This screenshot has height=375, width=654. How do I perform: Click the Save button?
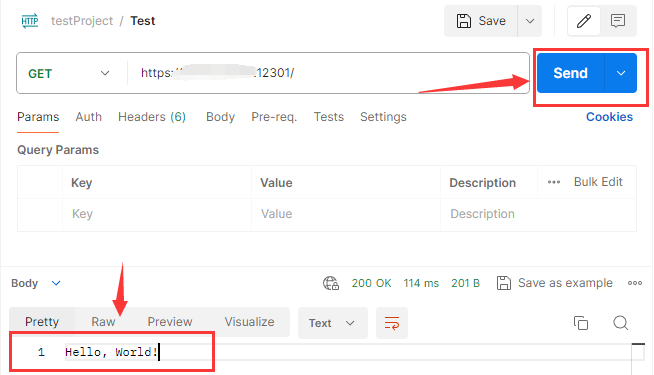[x=481, y=21]
